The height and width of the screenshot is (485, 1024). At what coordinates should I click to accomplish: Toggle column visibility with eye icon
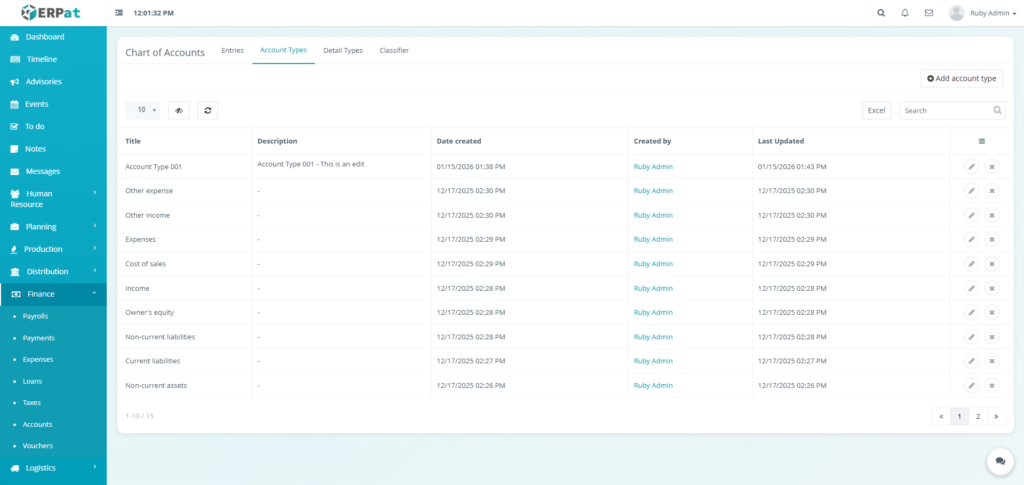[179, 110]
